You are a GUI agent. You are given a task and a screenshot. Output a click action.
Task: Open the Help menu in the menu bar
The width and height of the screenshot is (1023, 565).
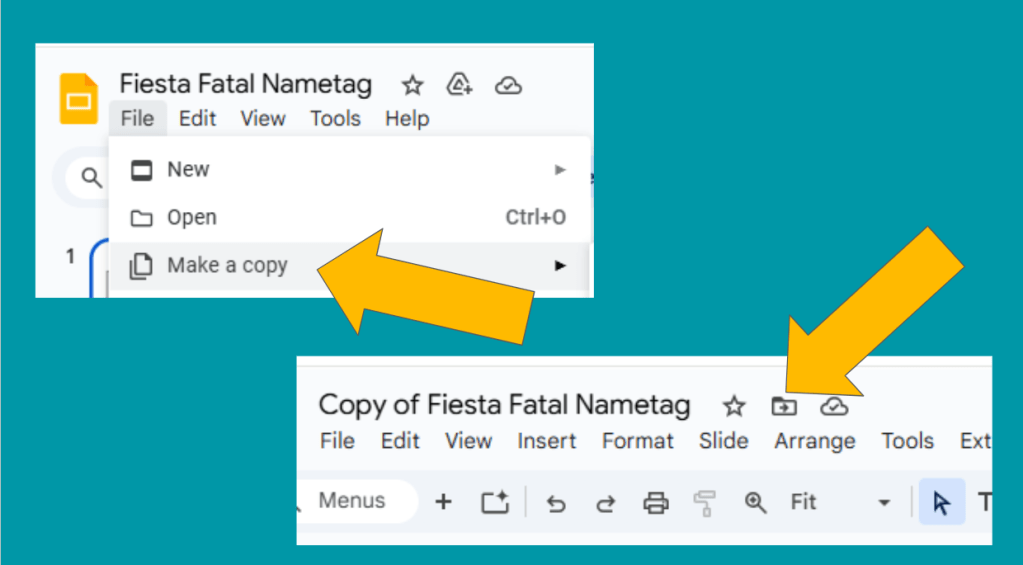[407, 119]
